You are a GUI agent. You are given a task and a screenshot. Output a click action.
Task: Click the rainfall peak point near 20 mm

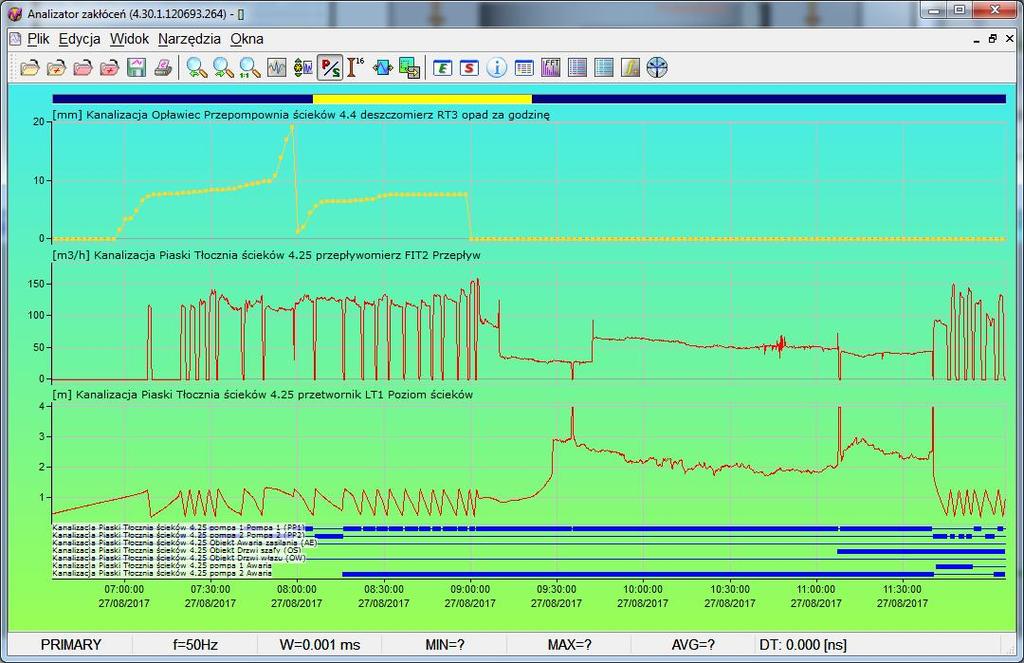[292, 127]
